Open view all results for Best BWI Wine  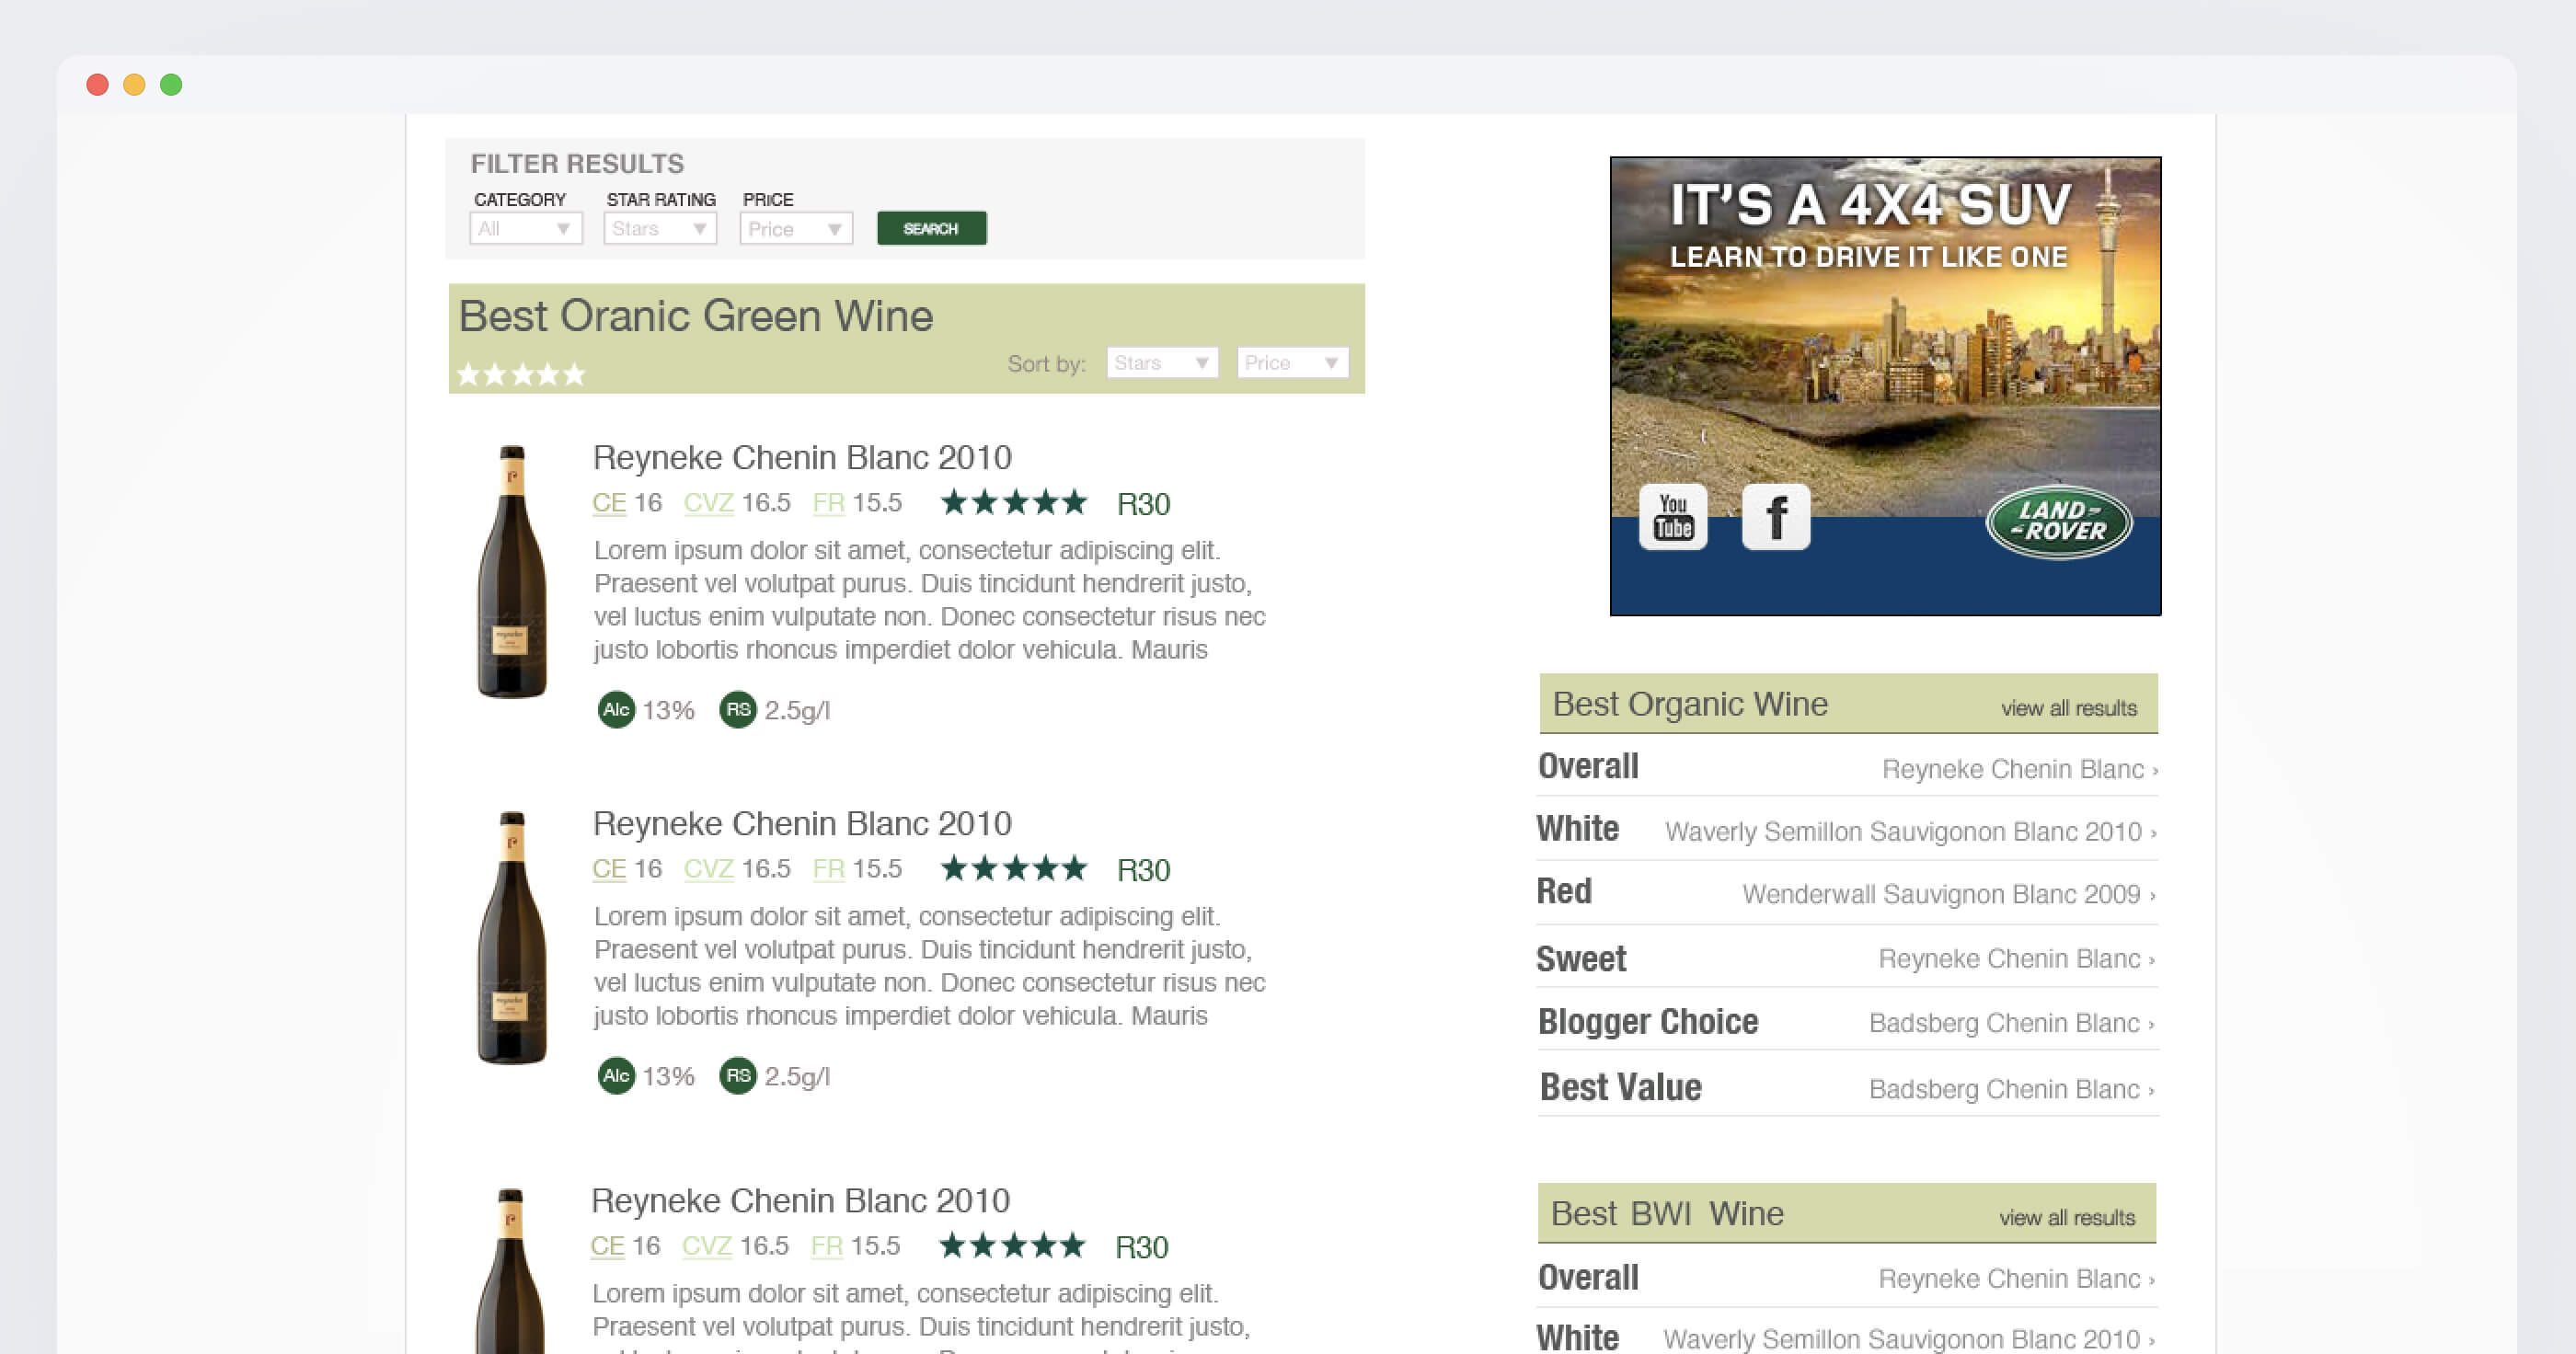point(2066,1218)
